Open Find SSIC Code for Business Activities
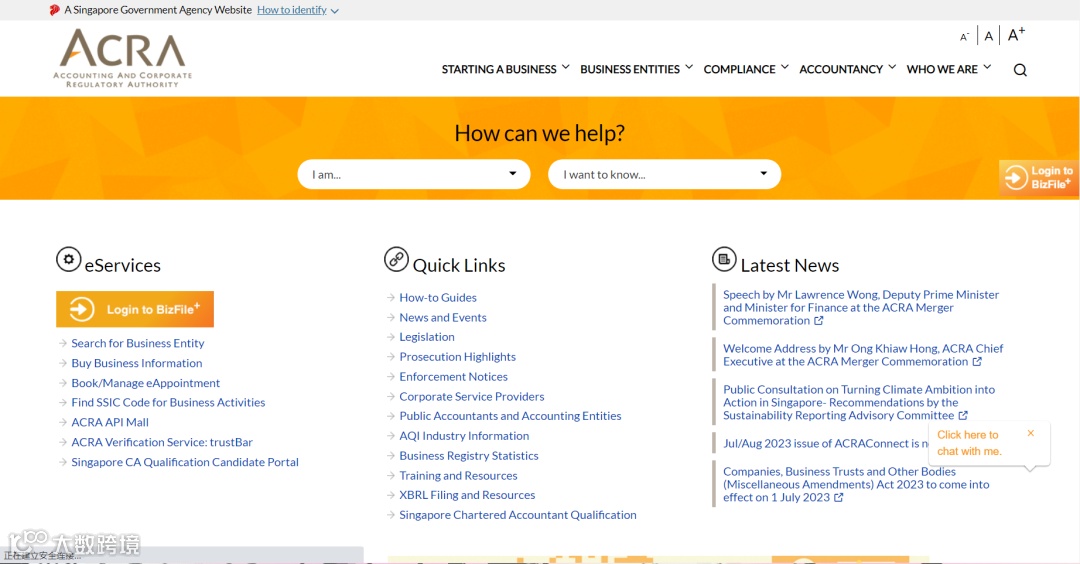 (x=168, y=402)
